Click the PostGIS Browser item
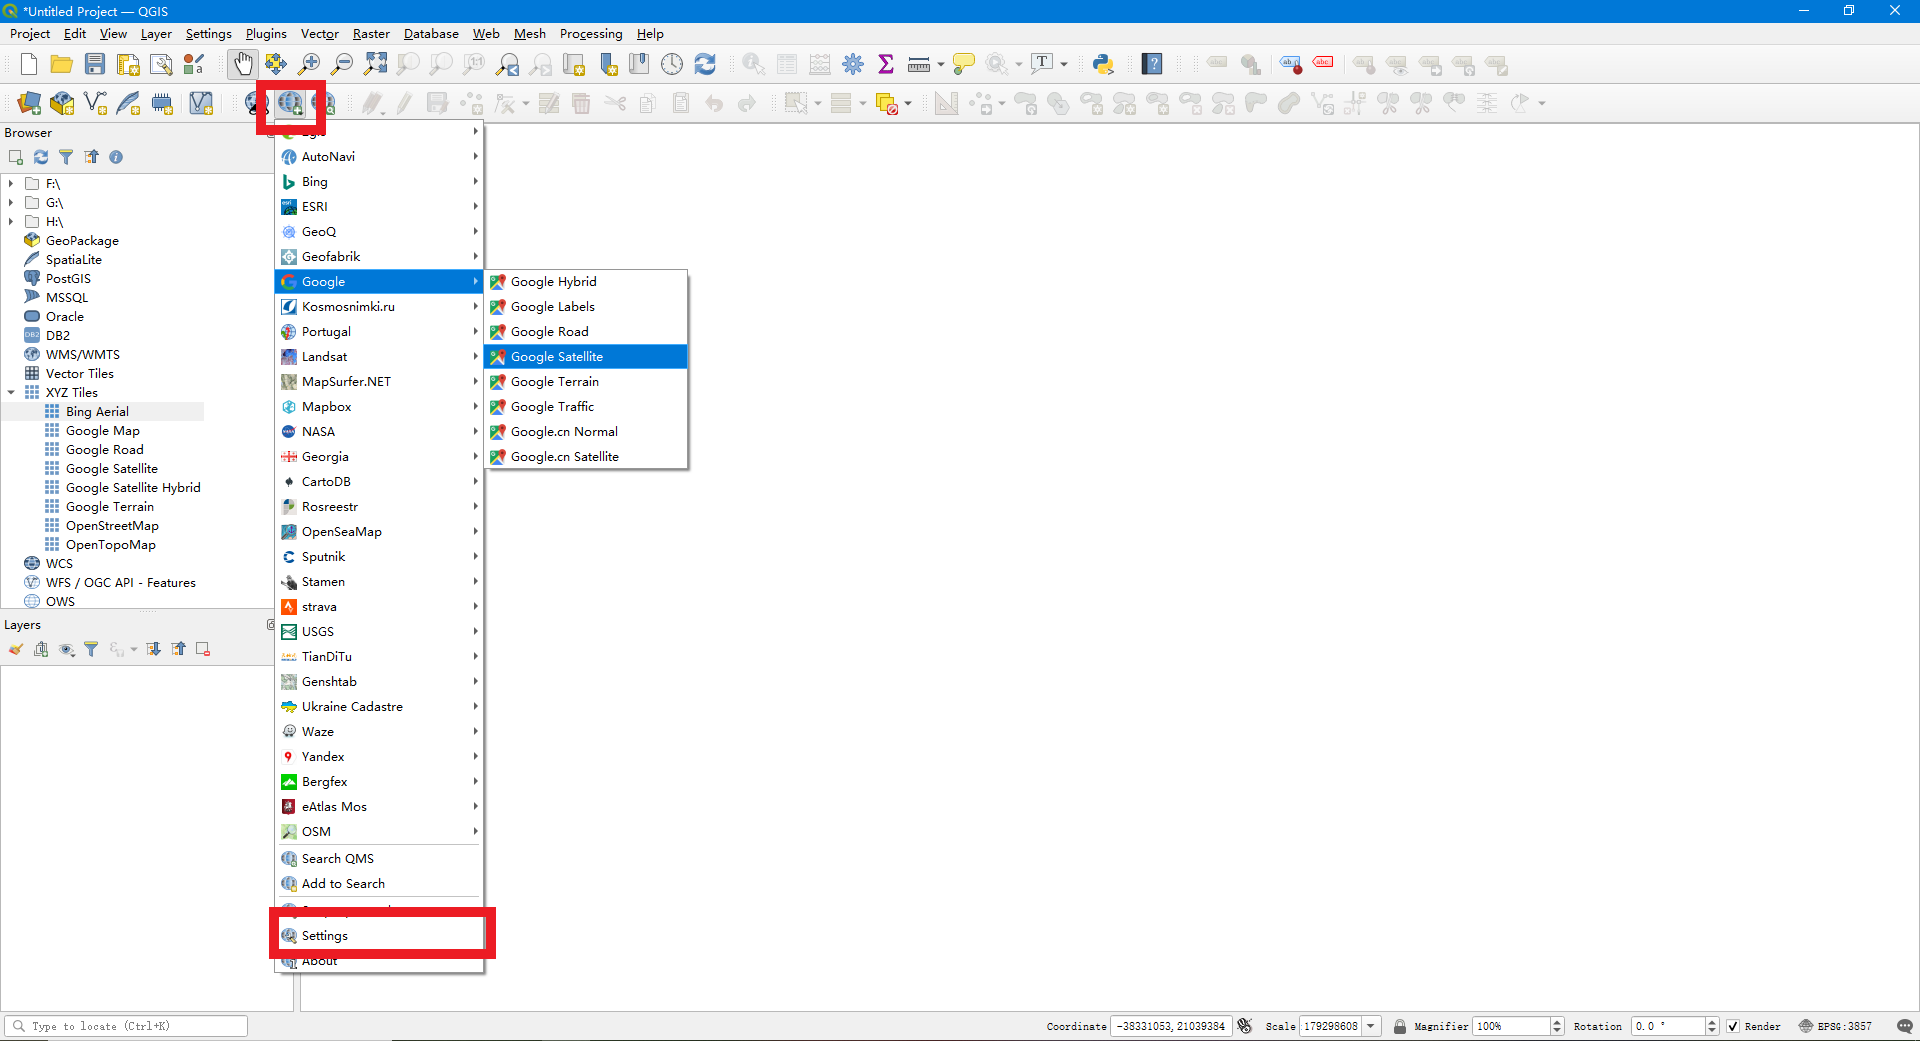This screenshot has height=1041, width=1920. (68, 279)
